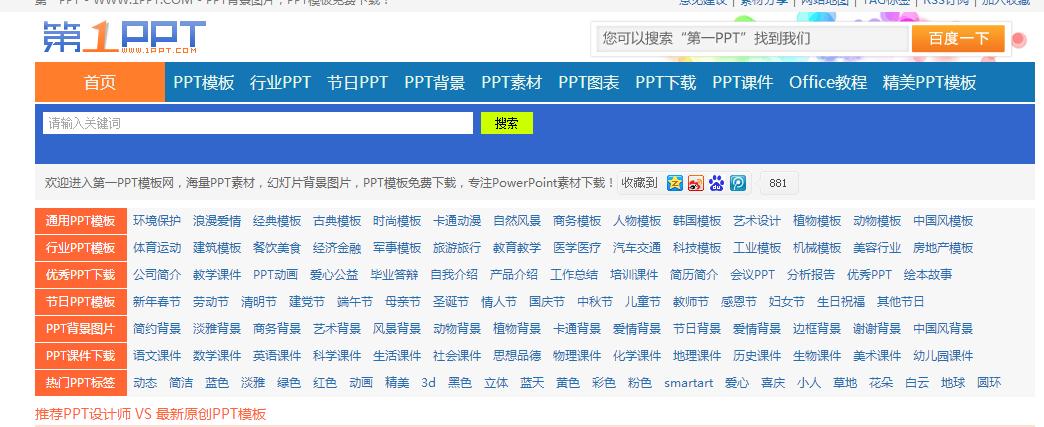Image resolution: width=1044 pixels, height=427 pixels.
Task: Open the 中国风模板 link
Action: pos(943,221)
